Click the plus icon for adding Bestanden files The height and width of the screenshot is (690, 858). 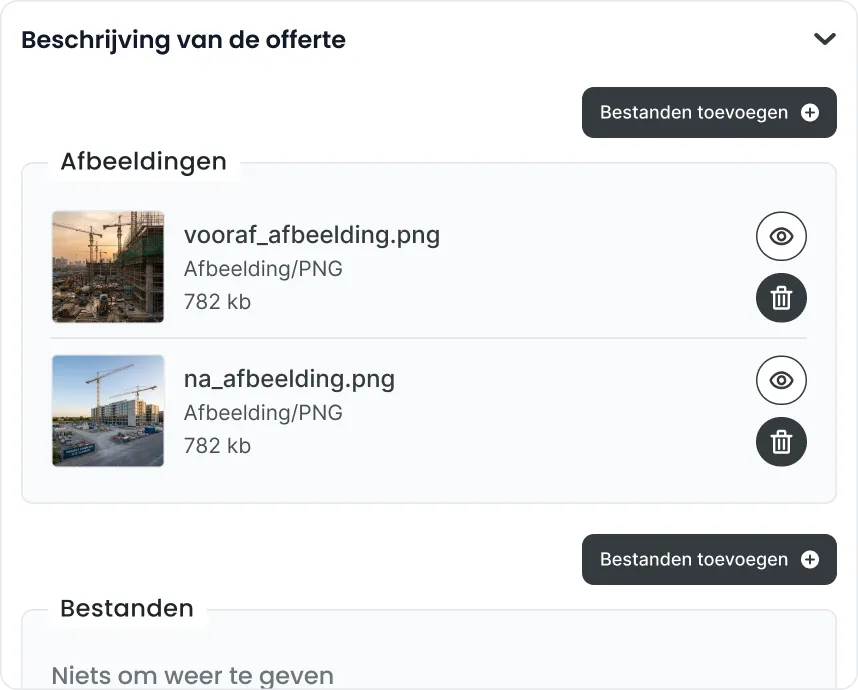click(x=810, y=560)
